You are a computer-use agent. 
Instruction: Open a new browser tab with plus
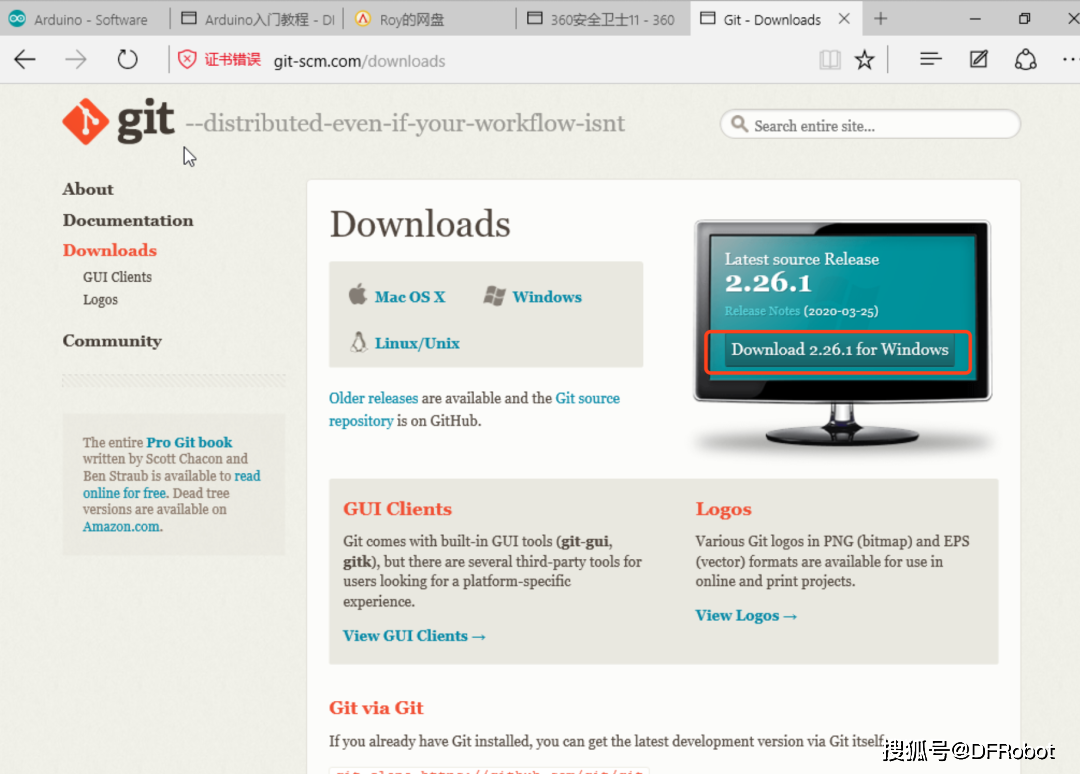click(880, 19)
